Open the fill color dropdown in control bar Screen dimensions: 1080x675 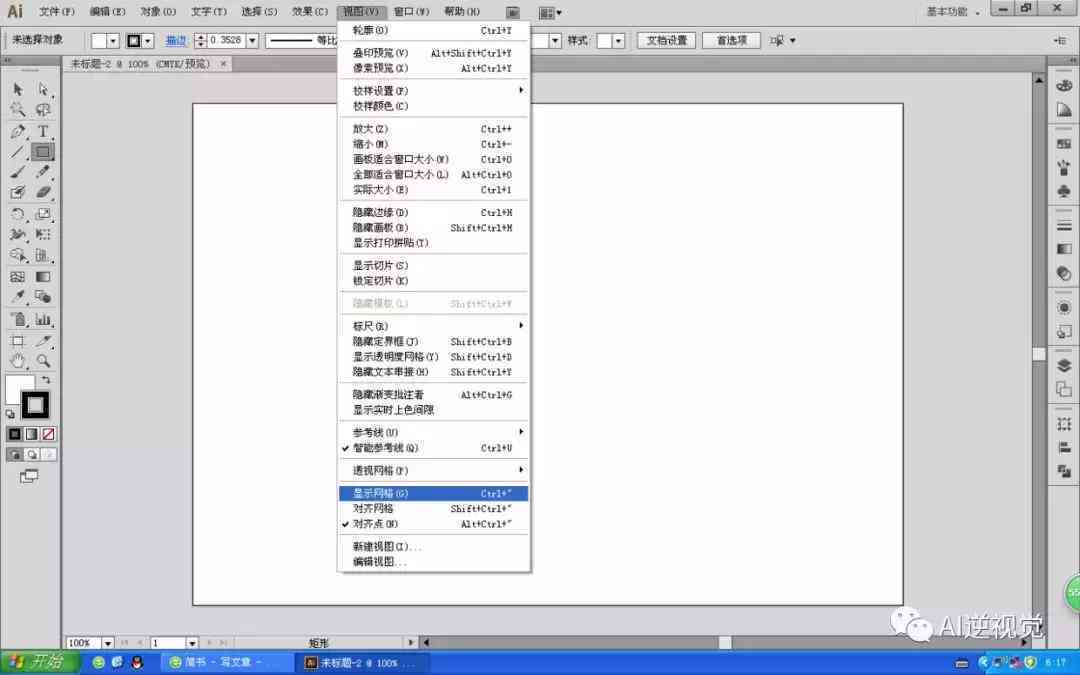pos(113,41)
